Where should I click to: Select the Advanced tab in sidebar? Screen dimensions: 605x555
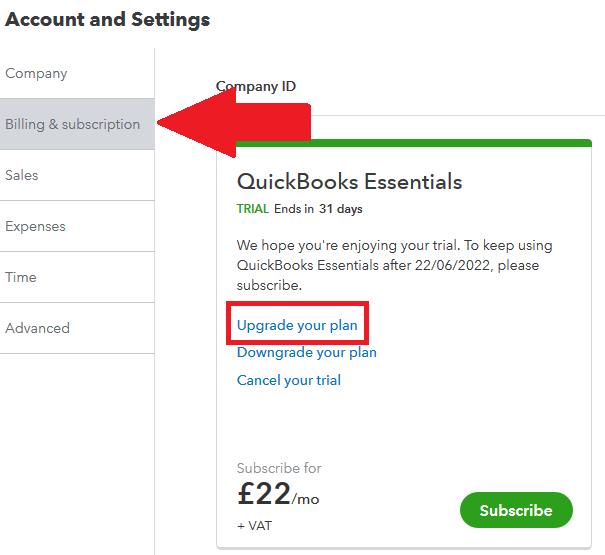[x=37, y=328]
